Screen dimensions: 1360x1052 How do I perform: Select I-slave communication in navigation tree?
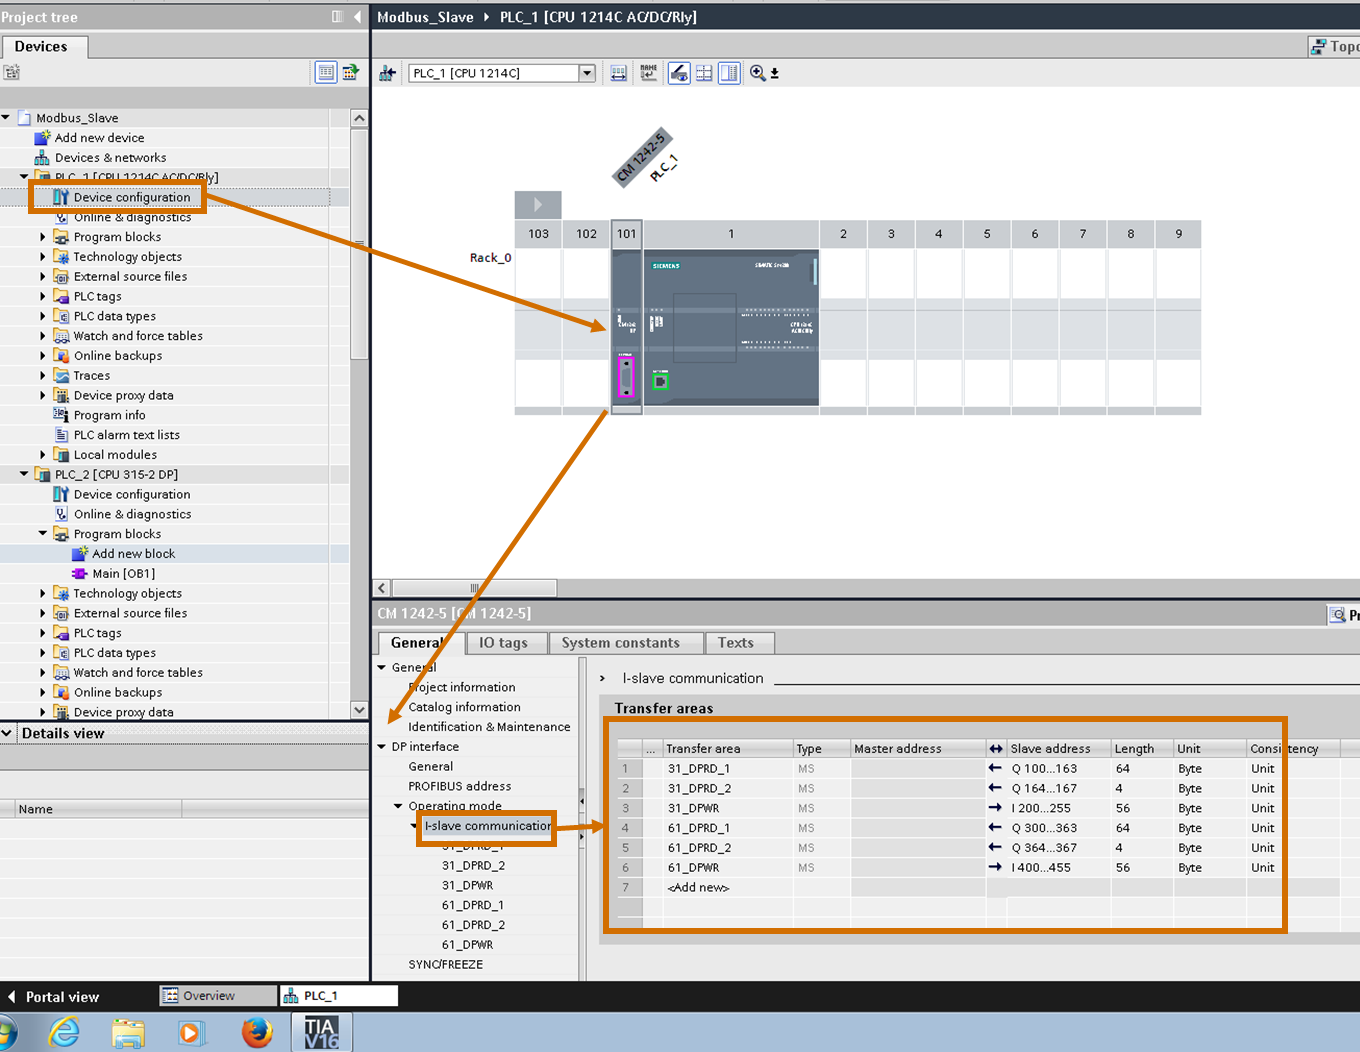coord(487,826)
